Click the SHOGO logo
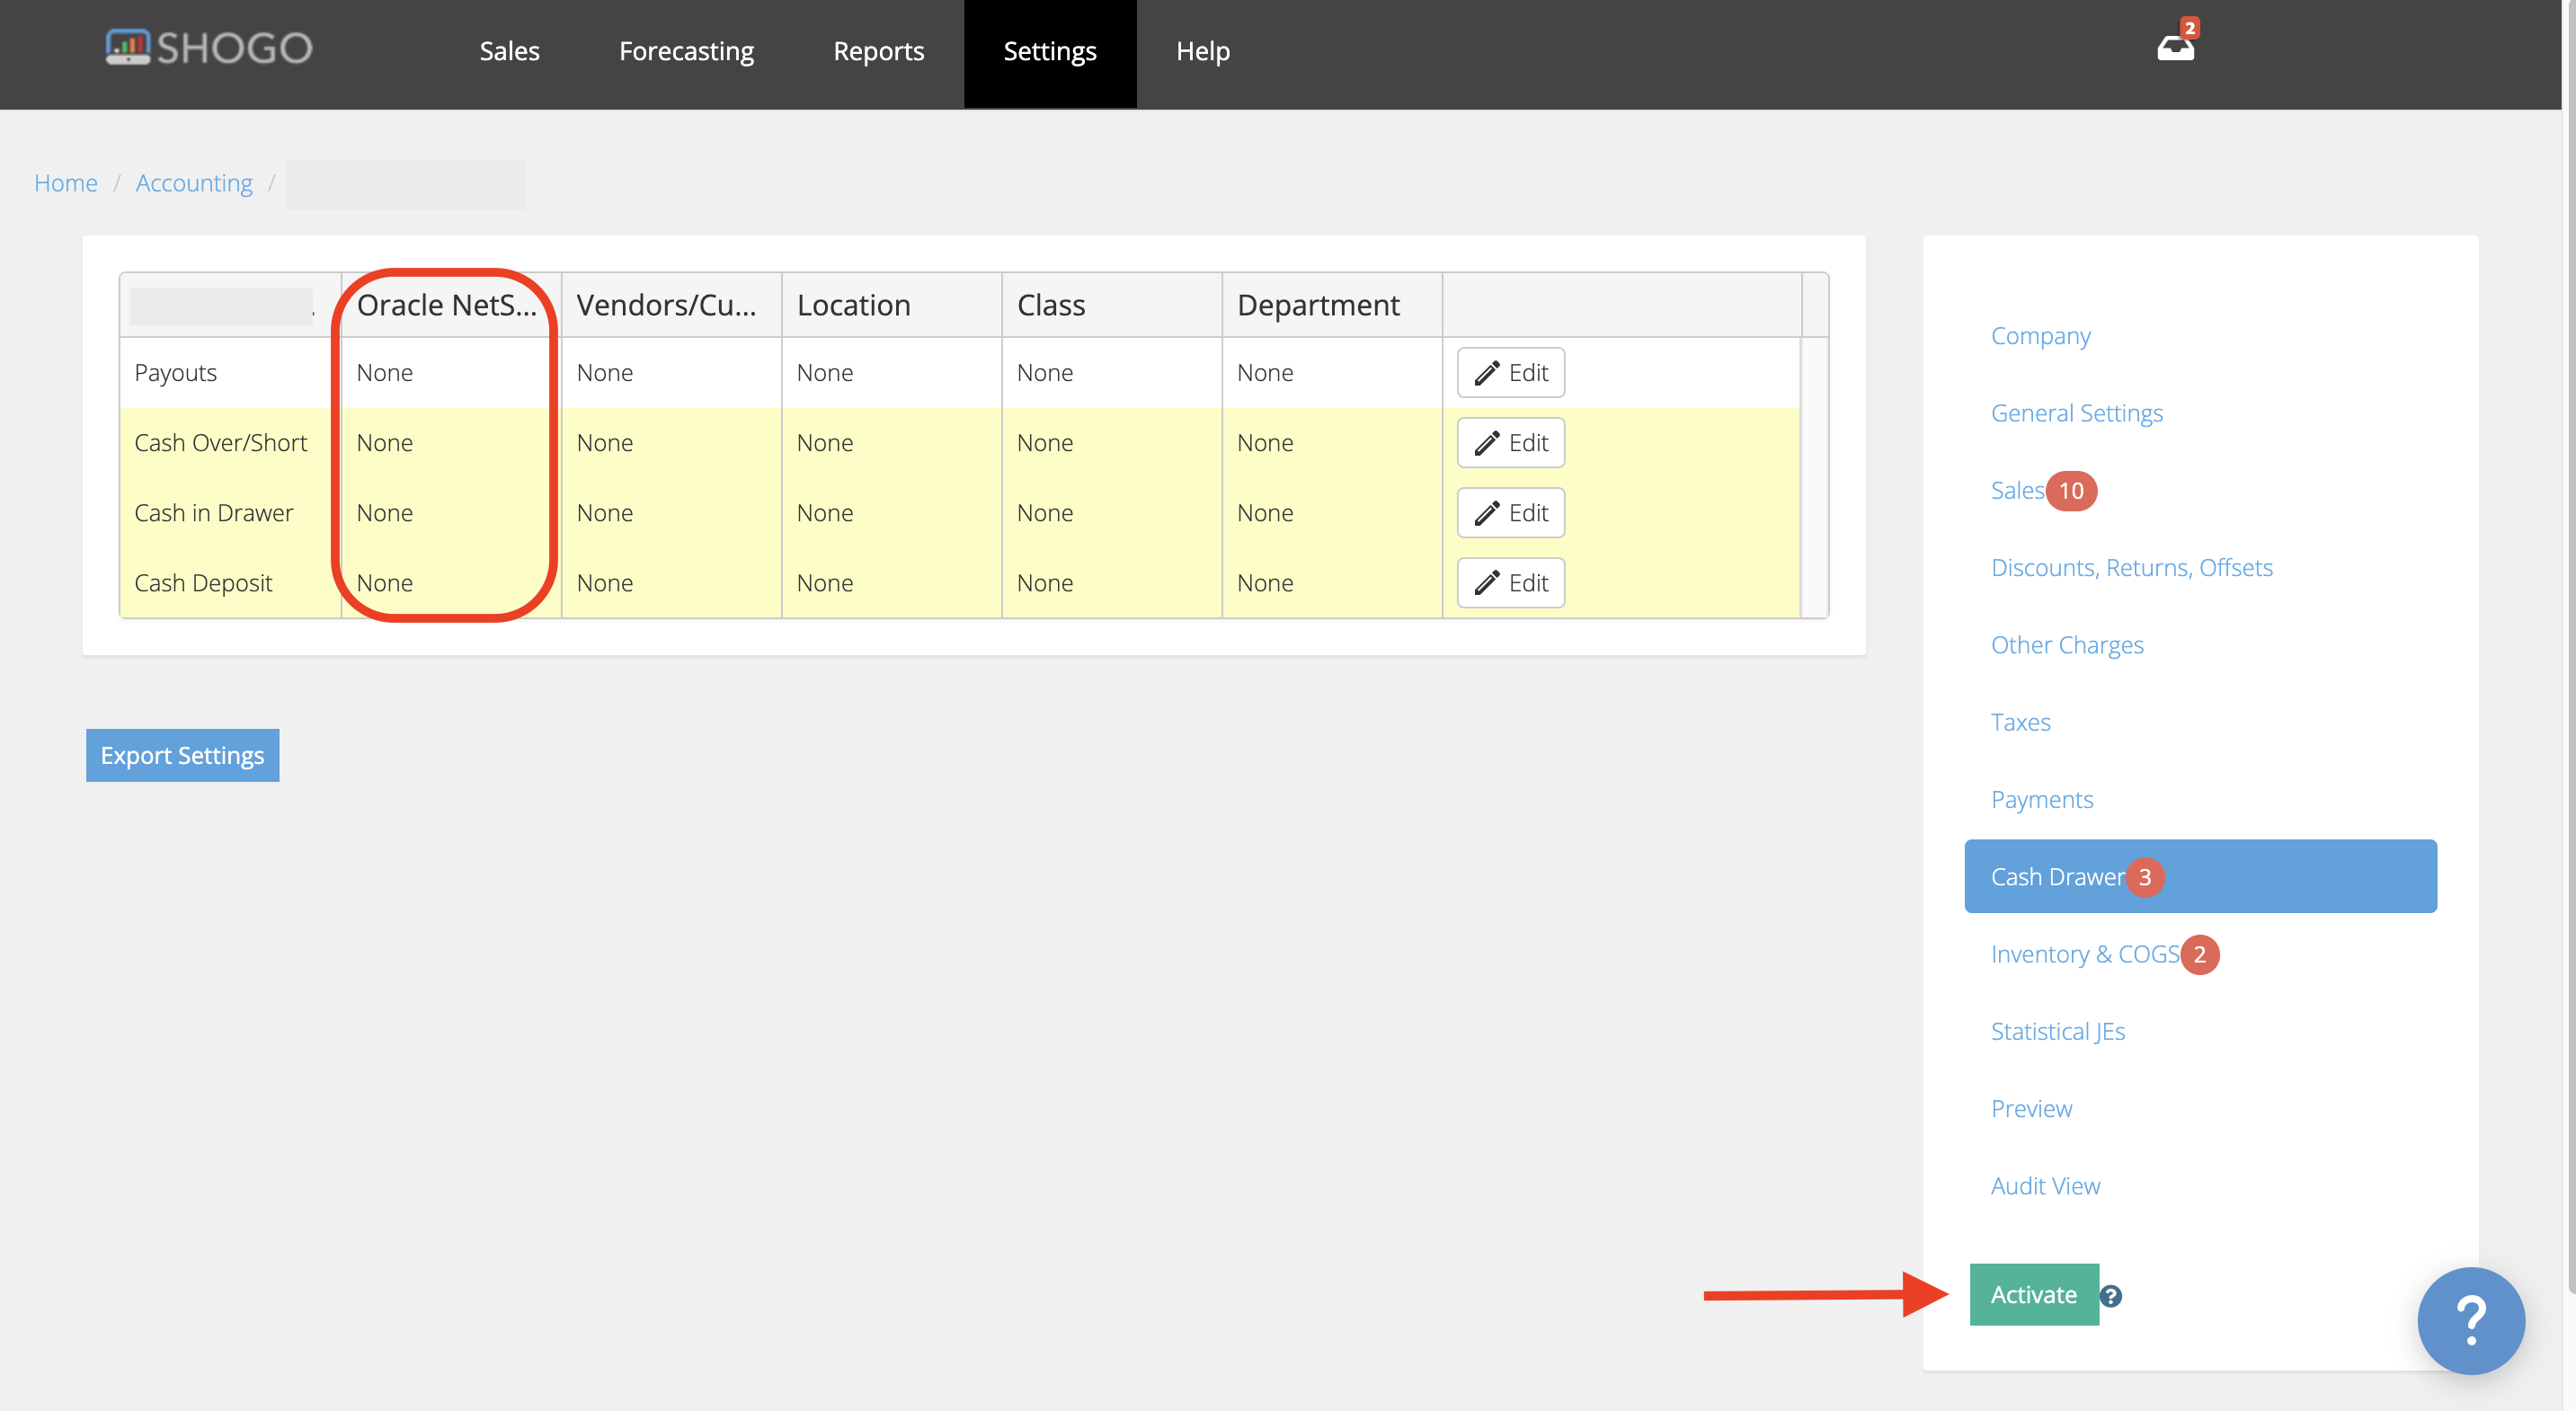The height and width of the screenshot is (1411, 2576). (x=207, y=46)
